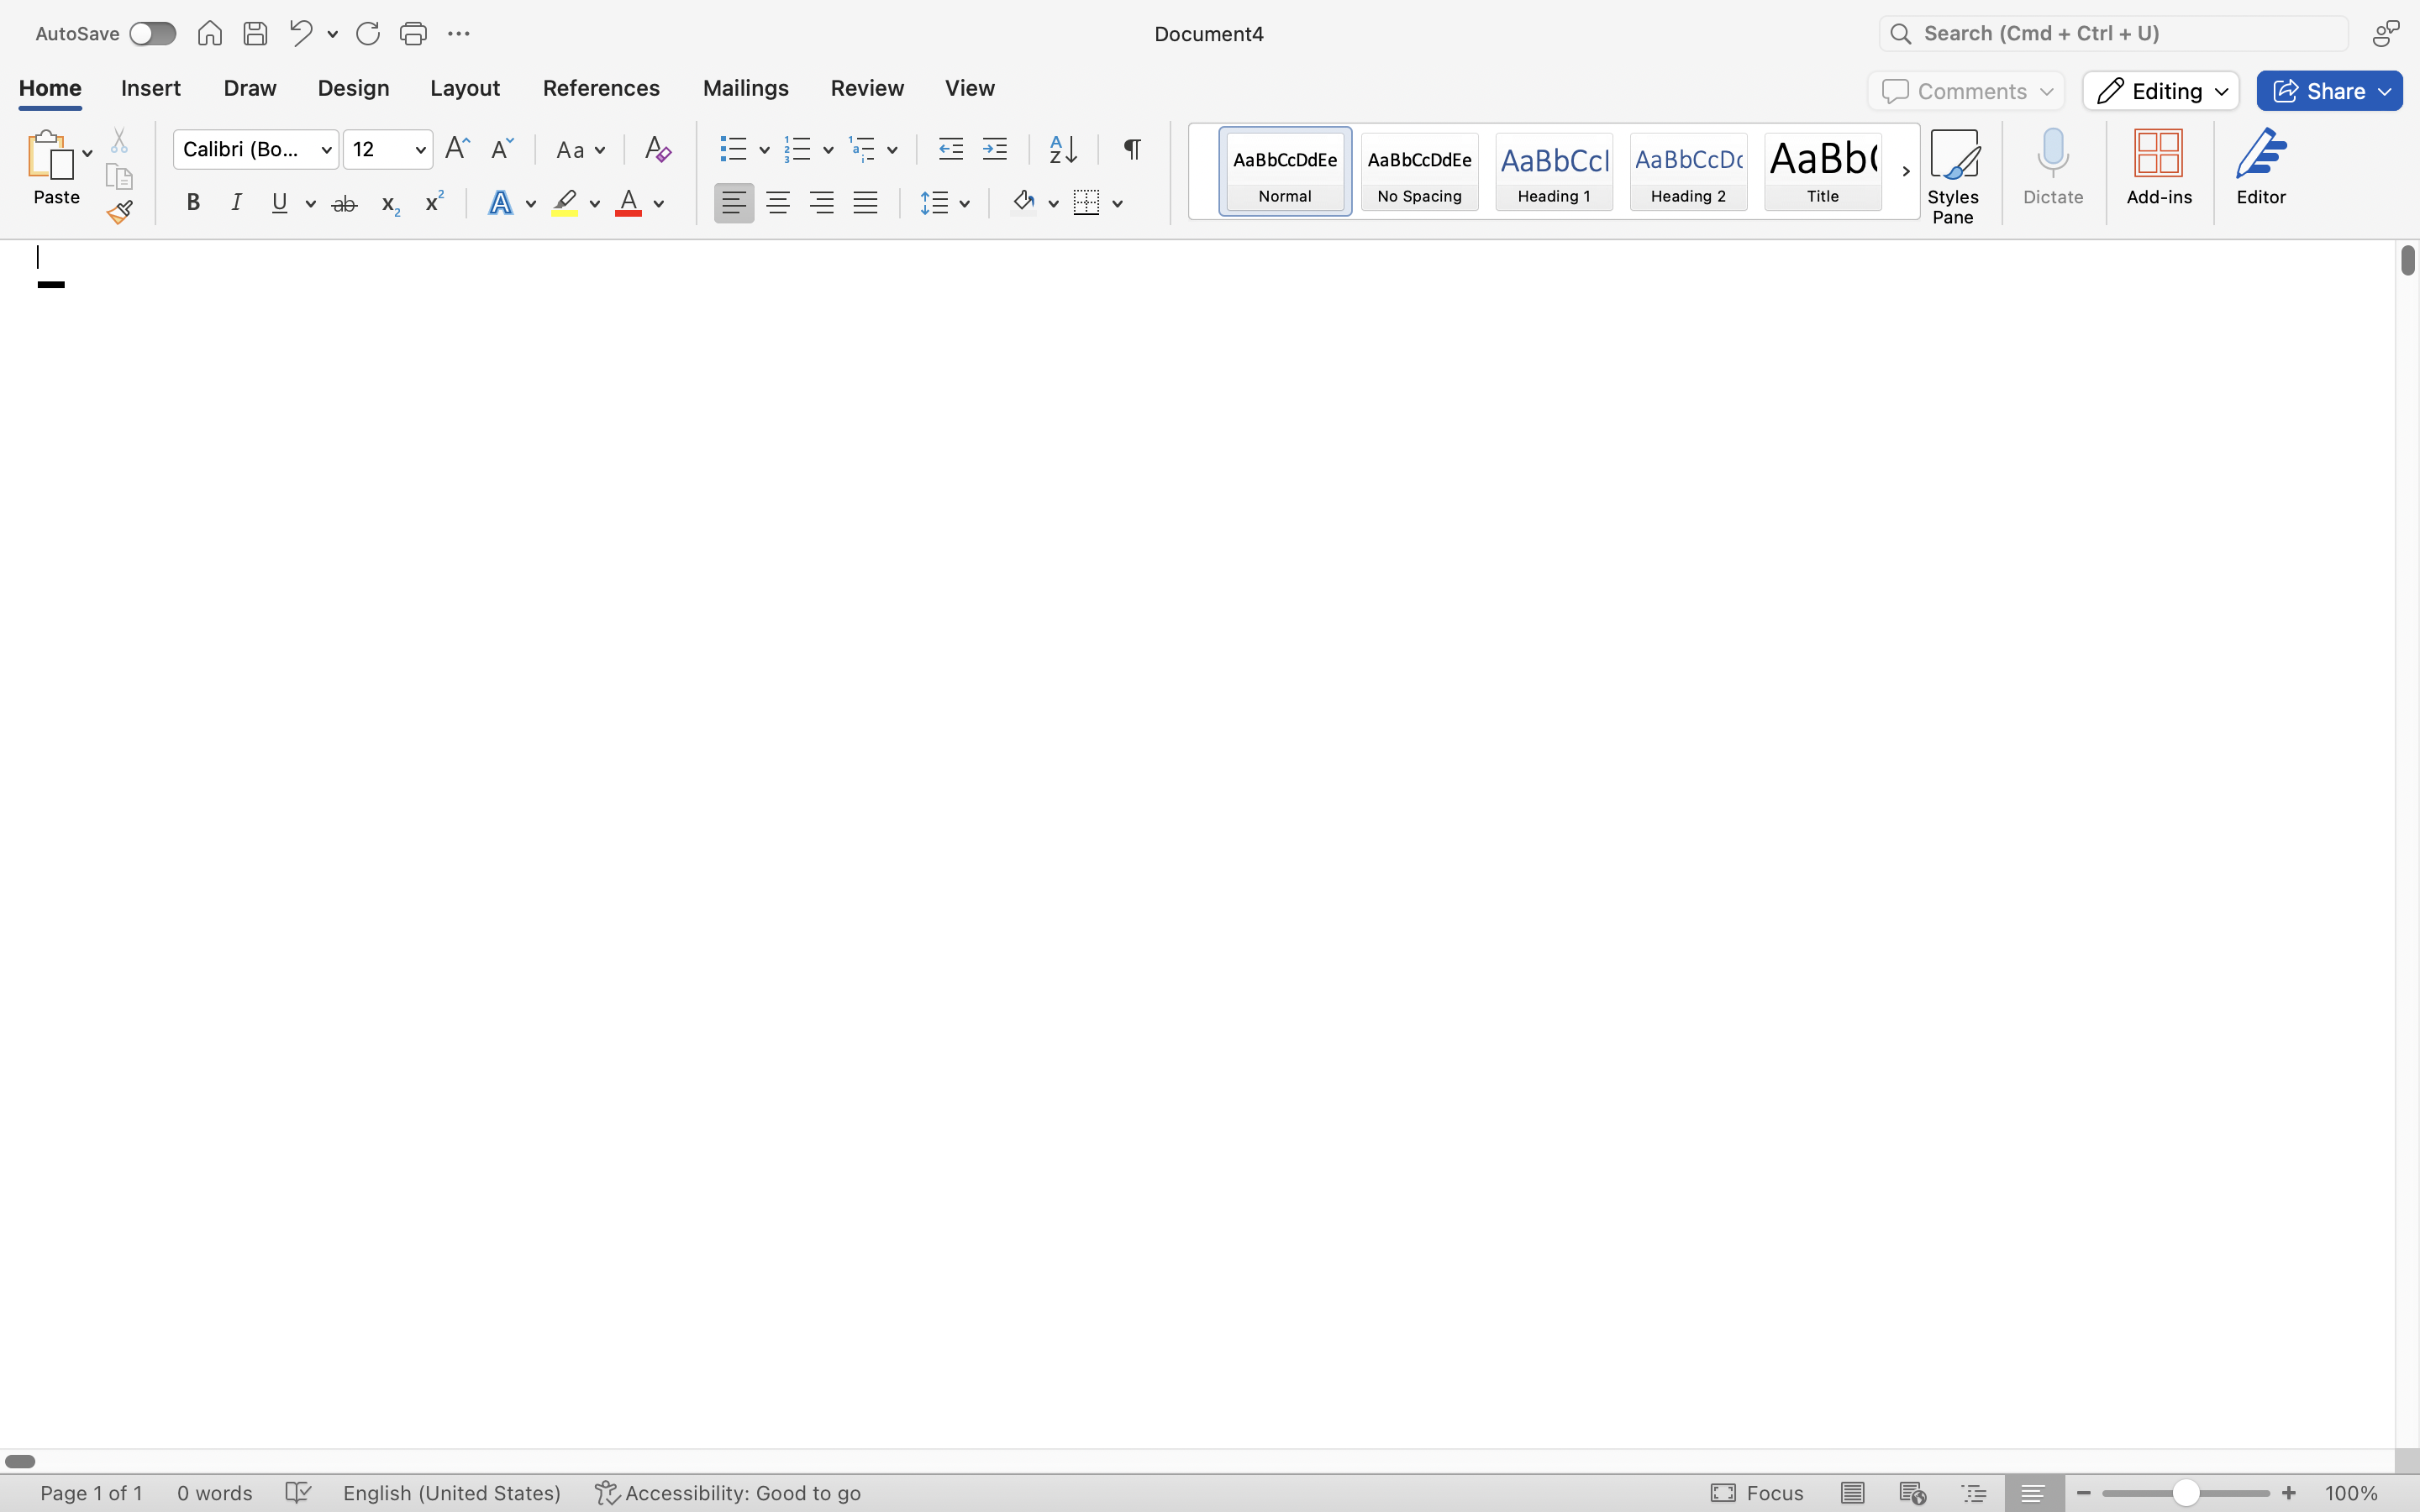Screen dimensions: 2420x1512
Task: Open the Editor tool
Action: pos(2261,167)
